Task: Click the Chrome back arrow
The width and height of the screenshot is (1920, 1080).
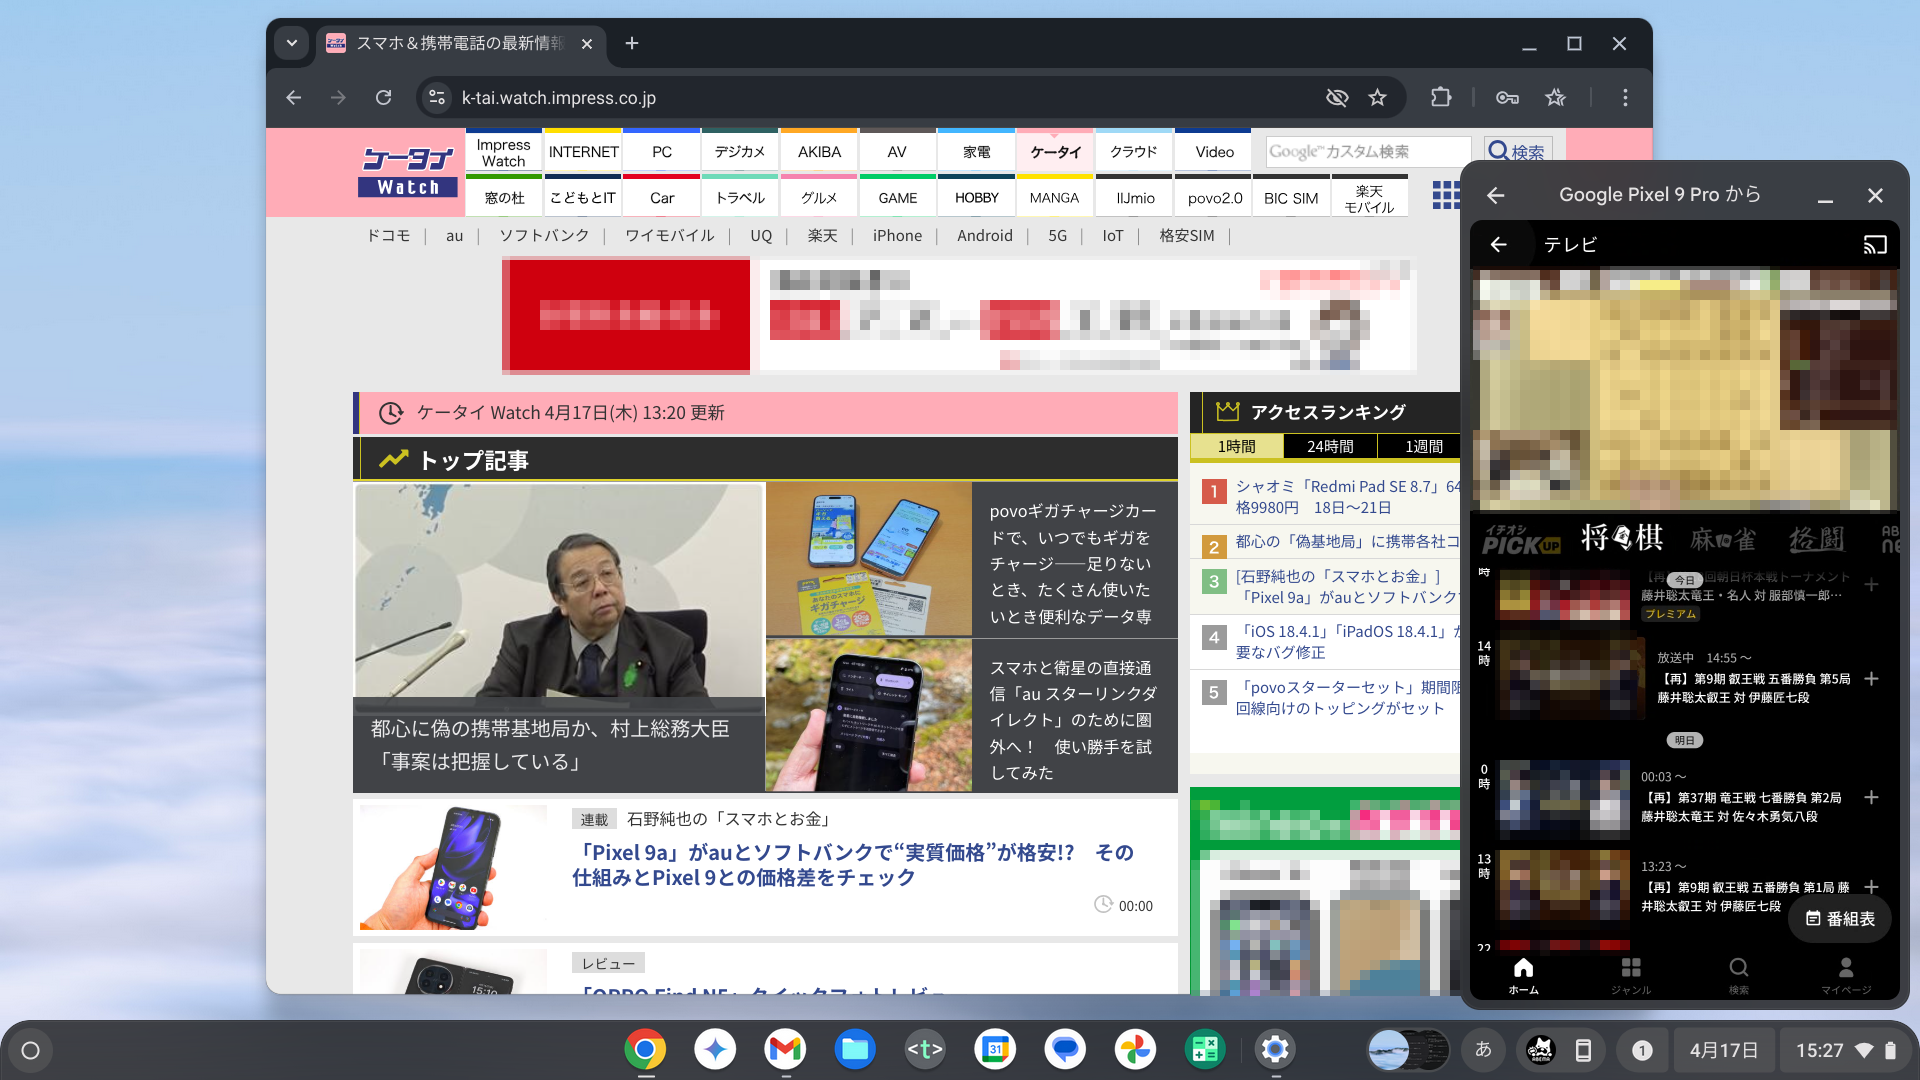Action: point(293,98)
